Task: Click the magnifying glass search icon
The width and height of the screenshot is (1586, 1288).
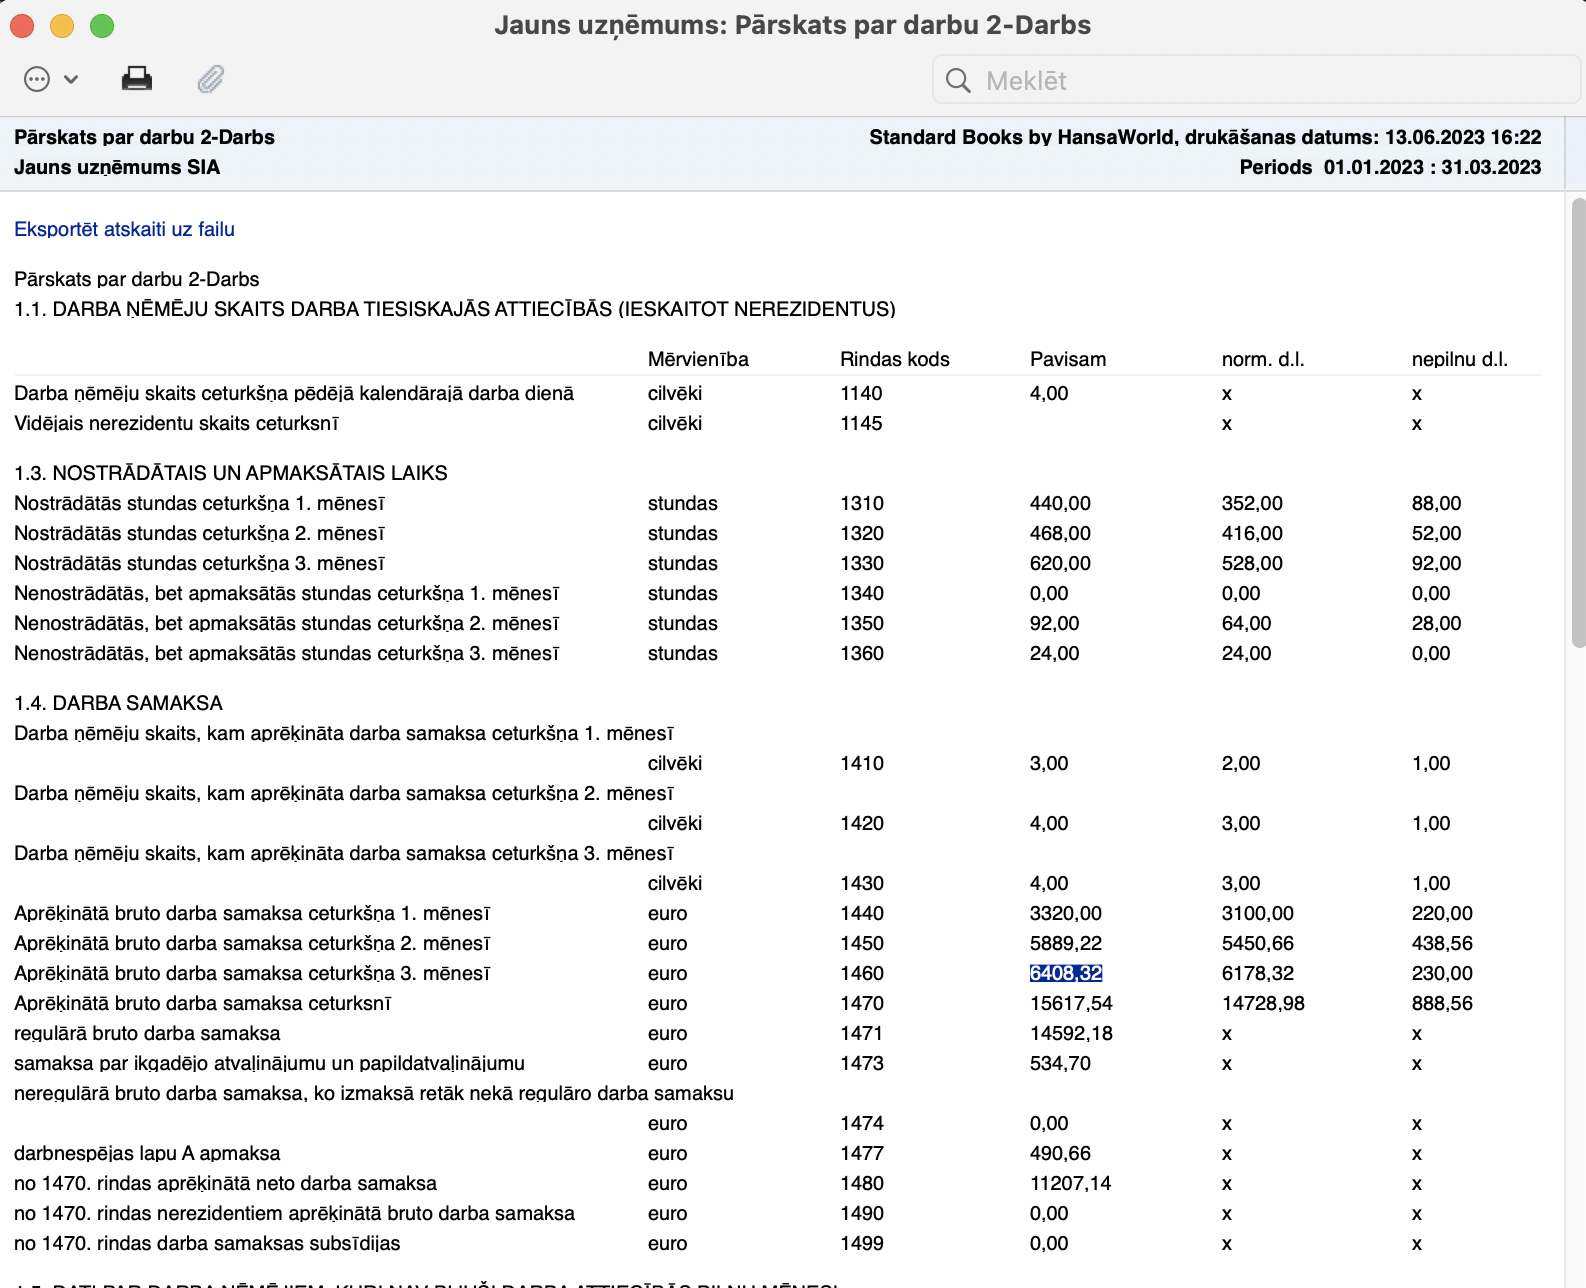Action: pos(958,81)
